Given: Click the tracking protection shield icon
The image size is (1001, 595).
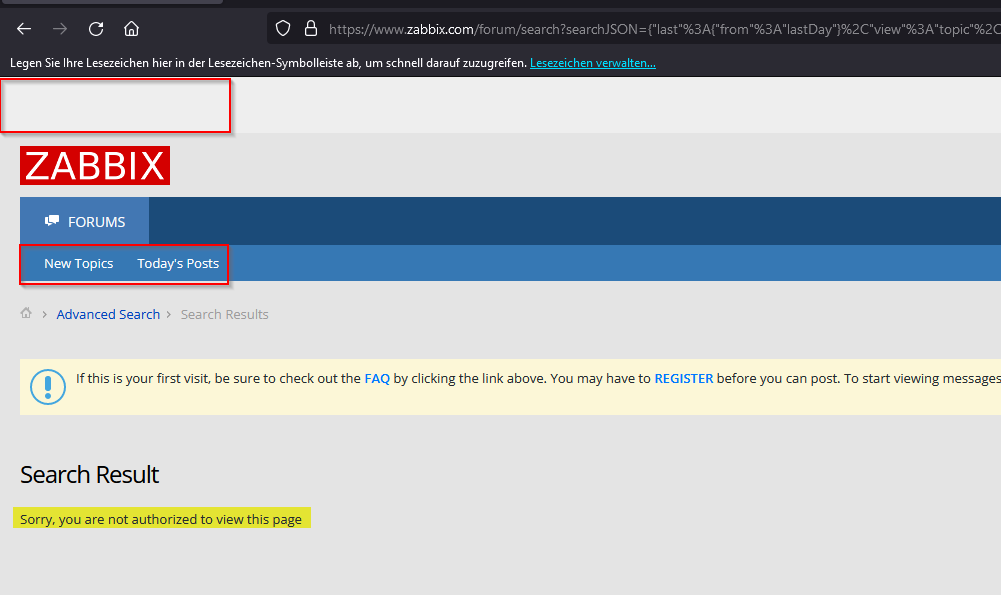Looking at the screenshot, I should coord(282,28).
